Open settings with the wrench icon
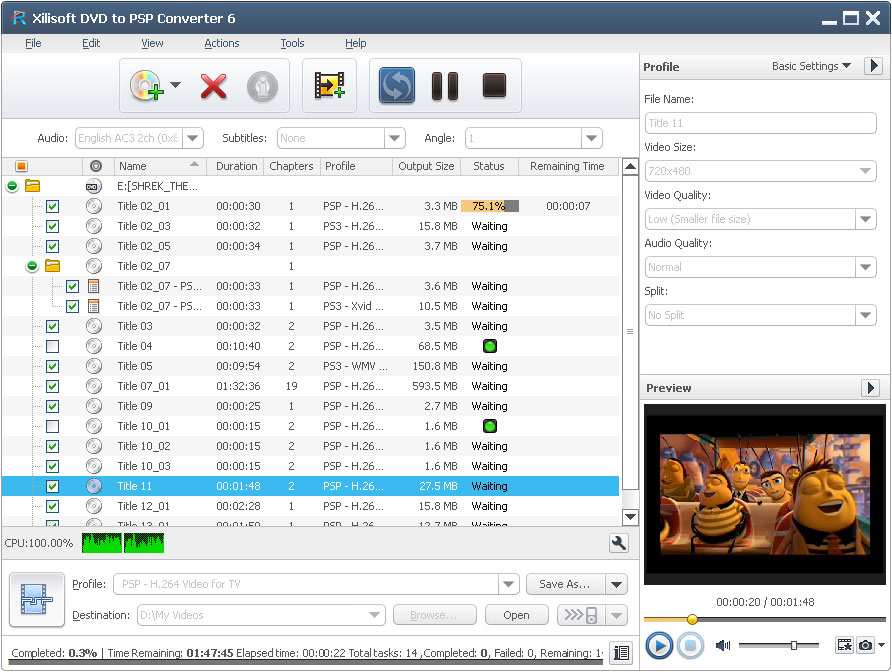 [619, 542]
